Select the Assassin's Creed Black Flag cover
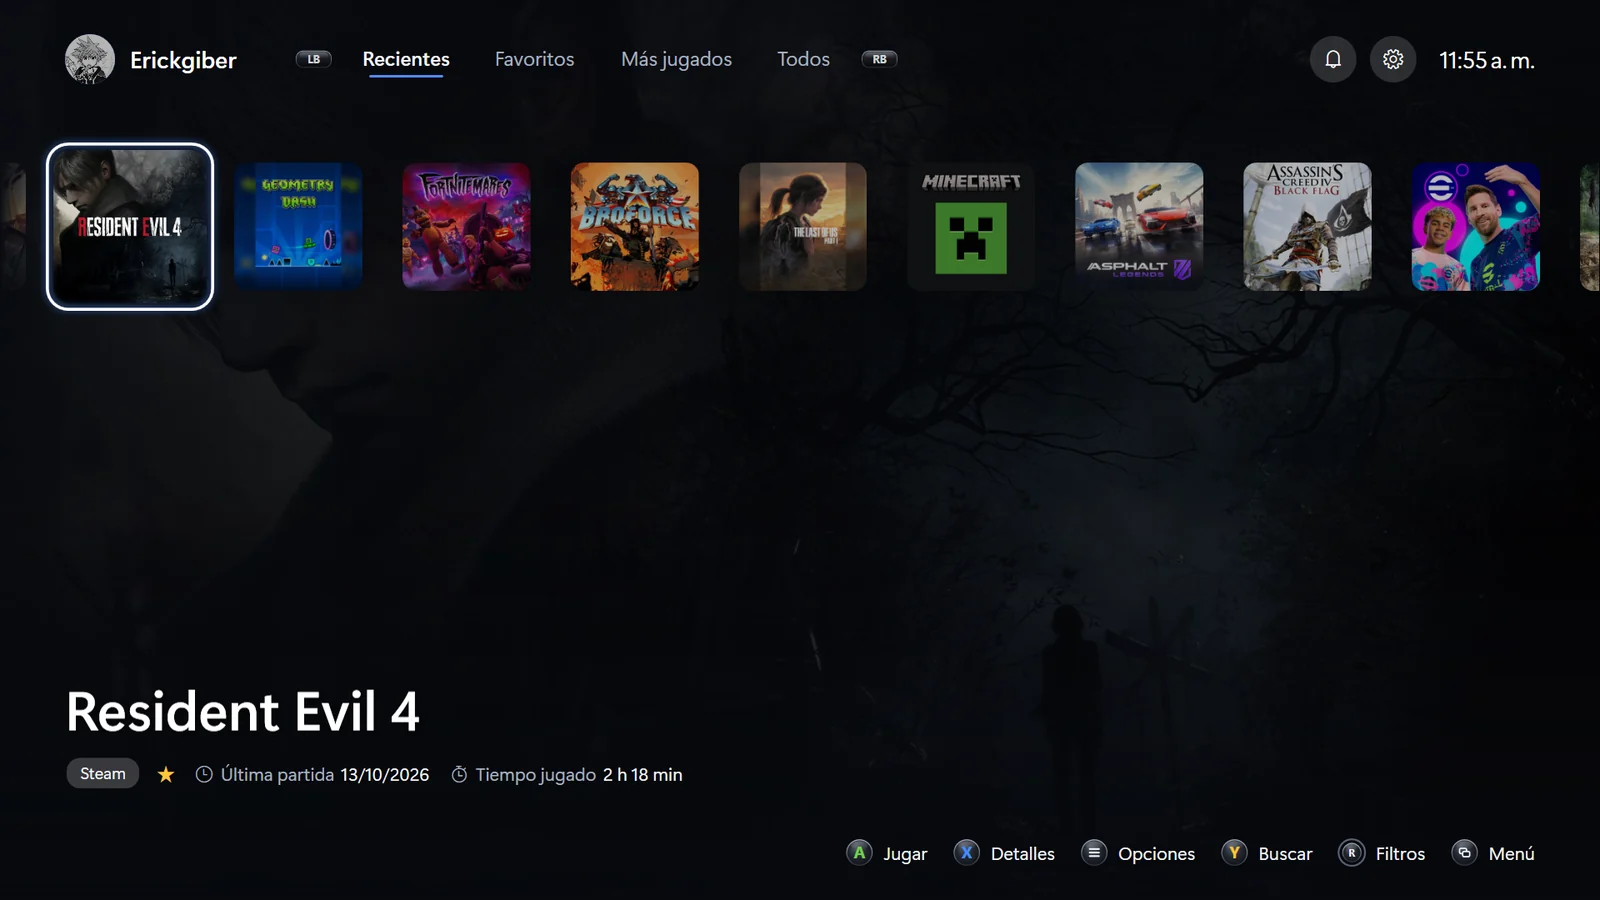Image resolution: width=1600 pixels, height=900 pixels. (1307, 227)
